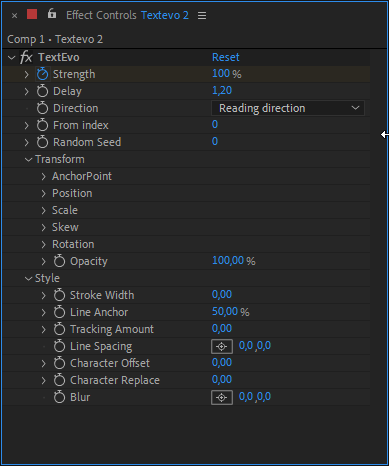Viewport: 389px width, 466px height.
Task: Toggle the Character Replace stopwatch
Action: [59, 380]
